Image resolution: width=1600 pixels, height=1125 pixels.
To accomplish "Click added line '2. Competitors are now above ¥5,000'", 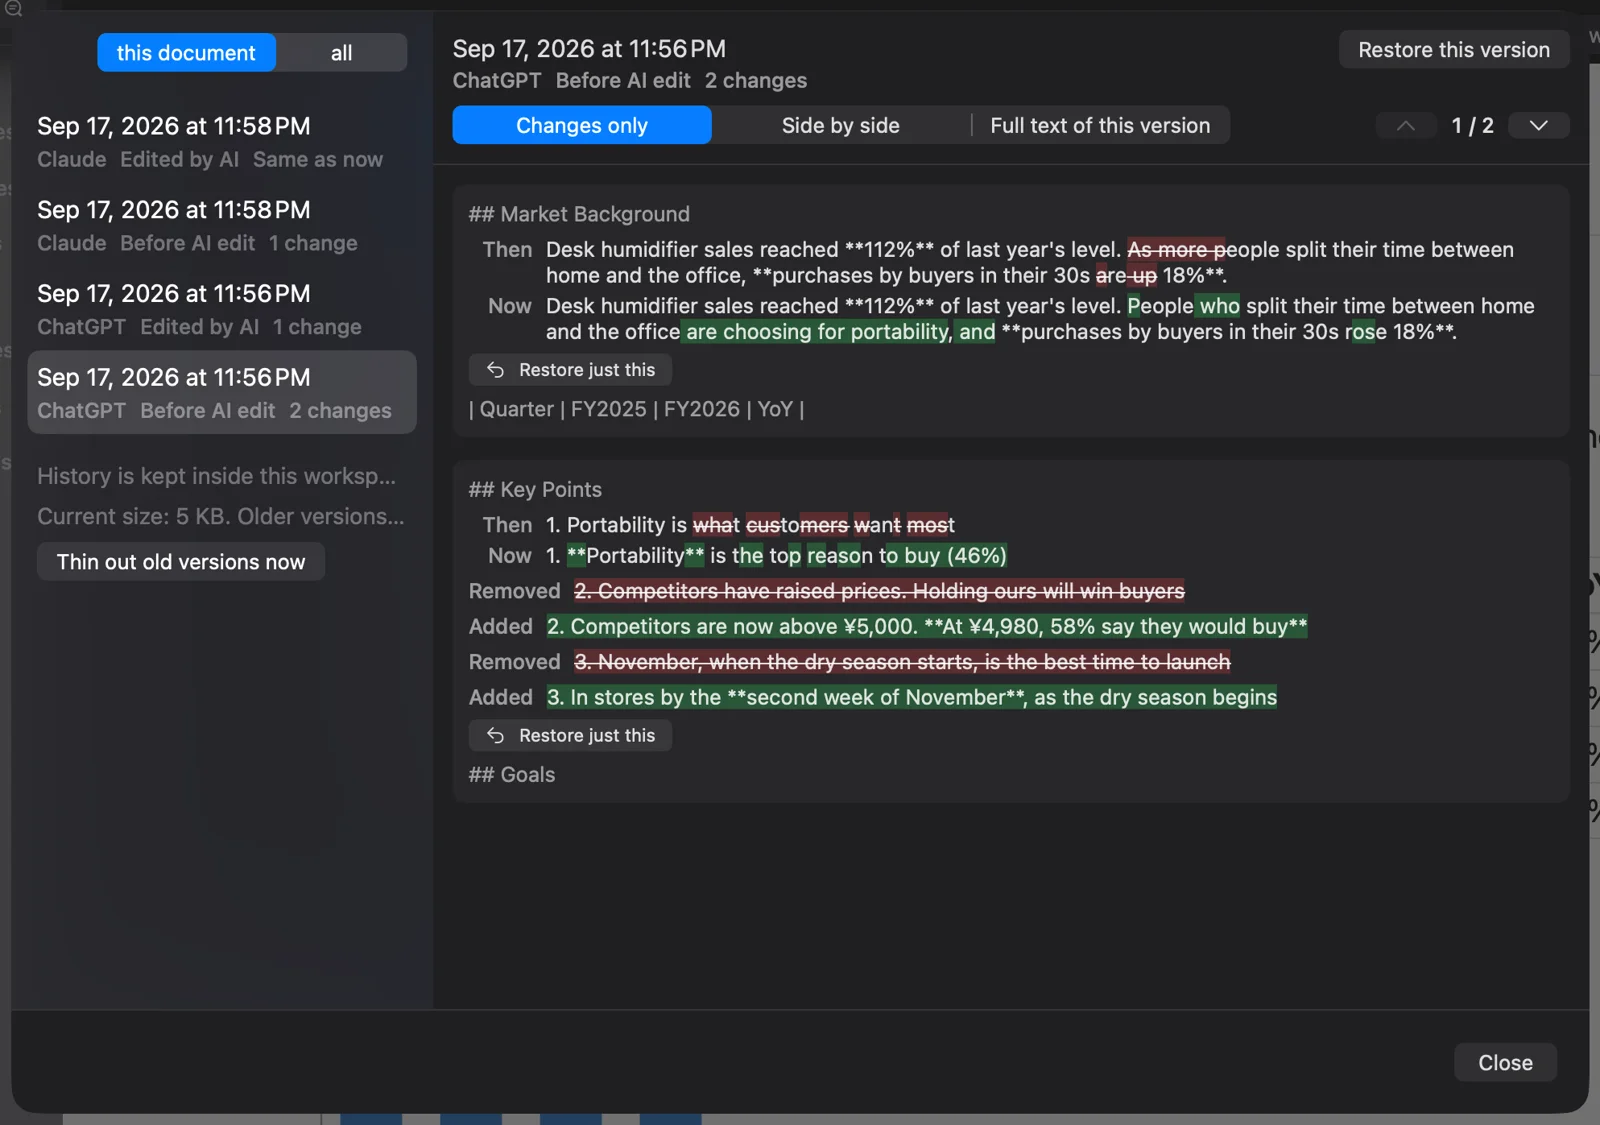I will pyautogui.click(x=927, y=627).
